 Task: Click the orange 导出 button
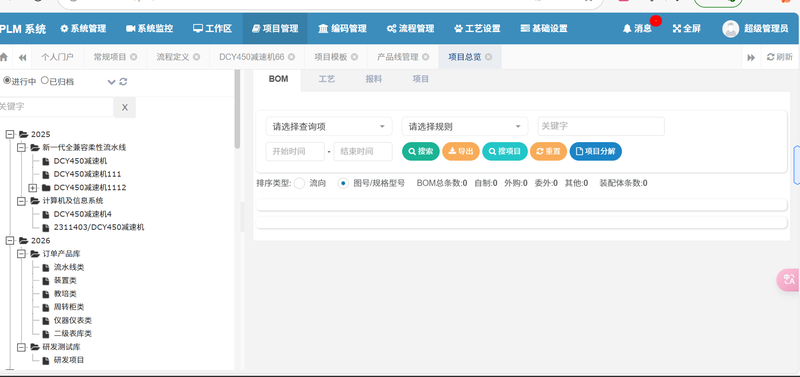pyautogui.click(x=461, y=152)
